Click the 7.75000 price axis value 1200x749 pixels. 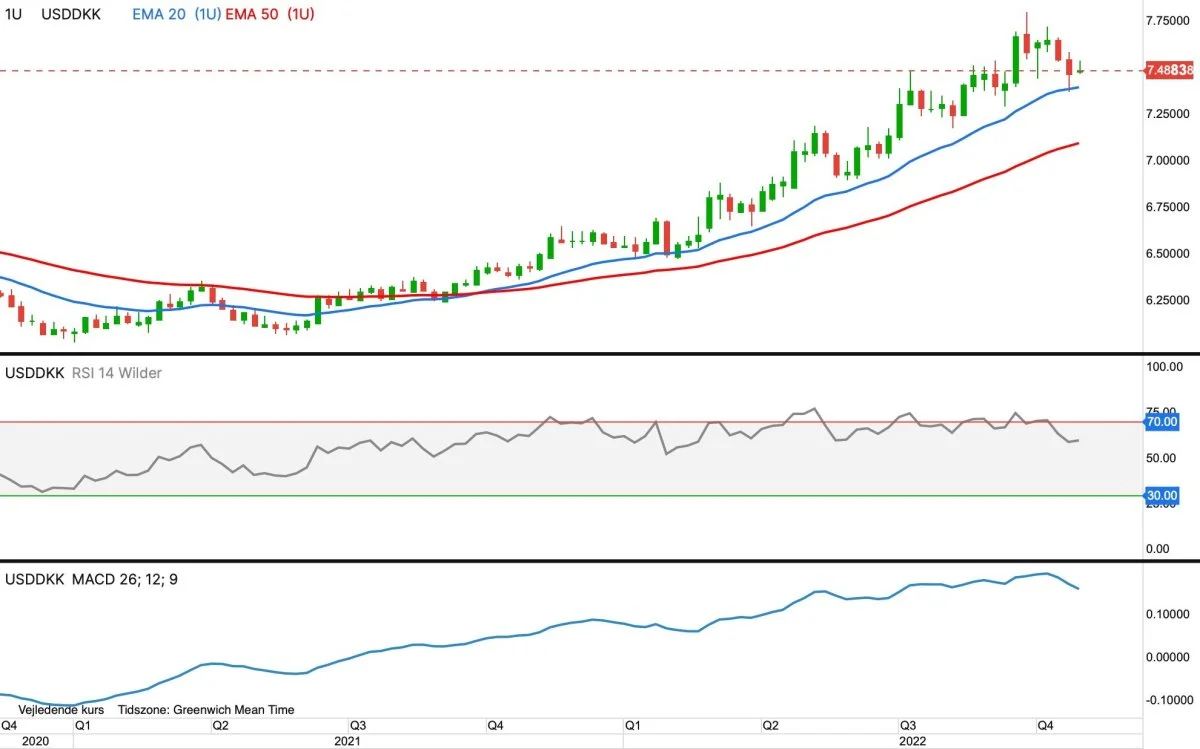(1170, 21)
